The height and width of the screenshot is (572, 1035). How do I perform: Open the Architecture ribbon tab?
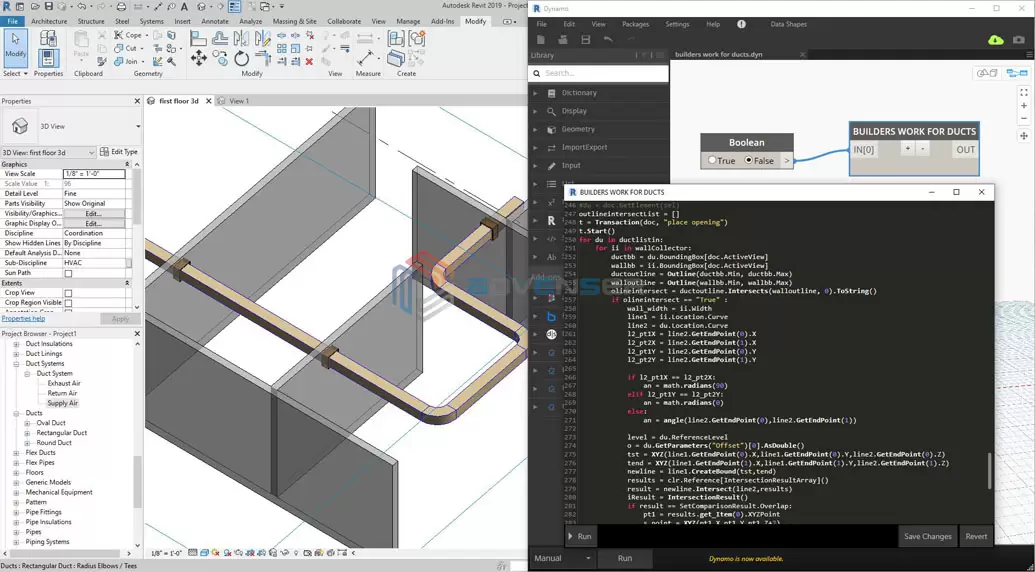click(x=49, y=21)
